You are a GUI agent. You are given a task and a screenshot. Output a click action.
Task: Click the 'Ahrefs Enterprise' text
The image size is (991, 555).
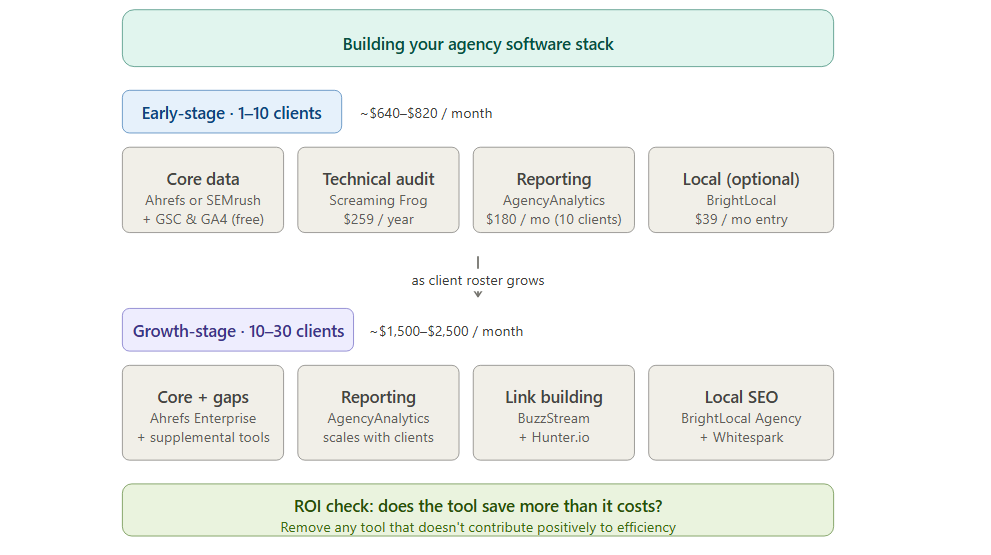click(203, 418)
